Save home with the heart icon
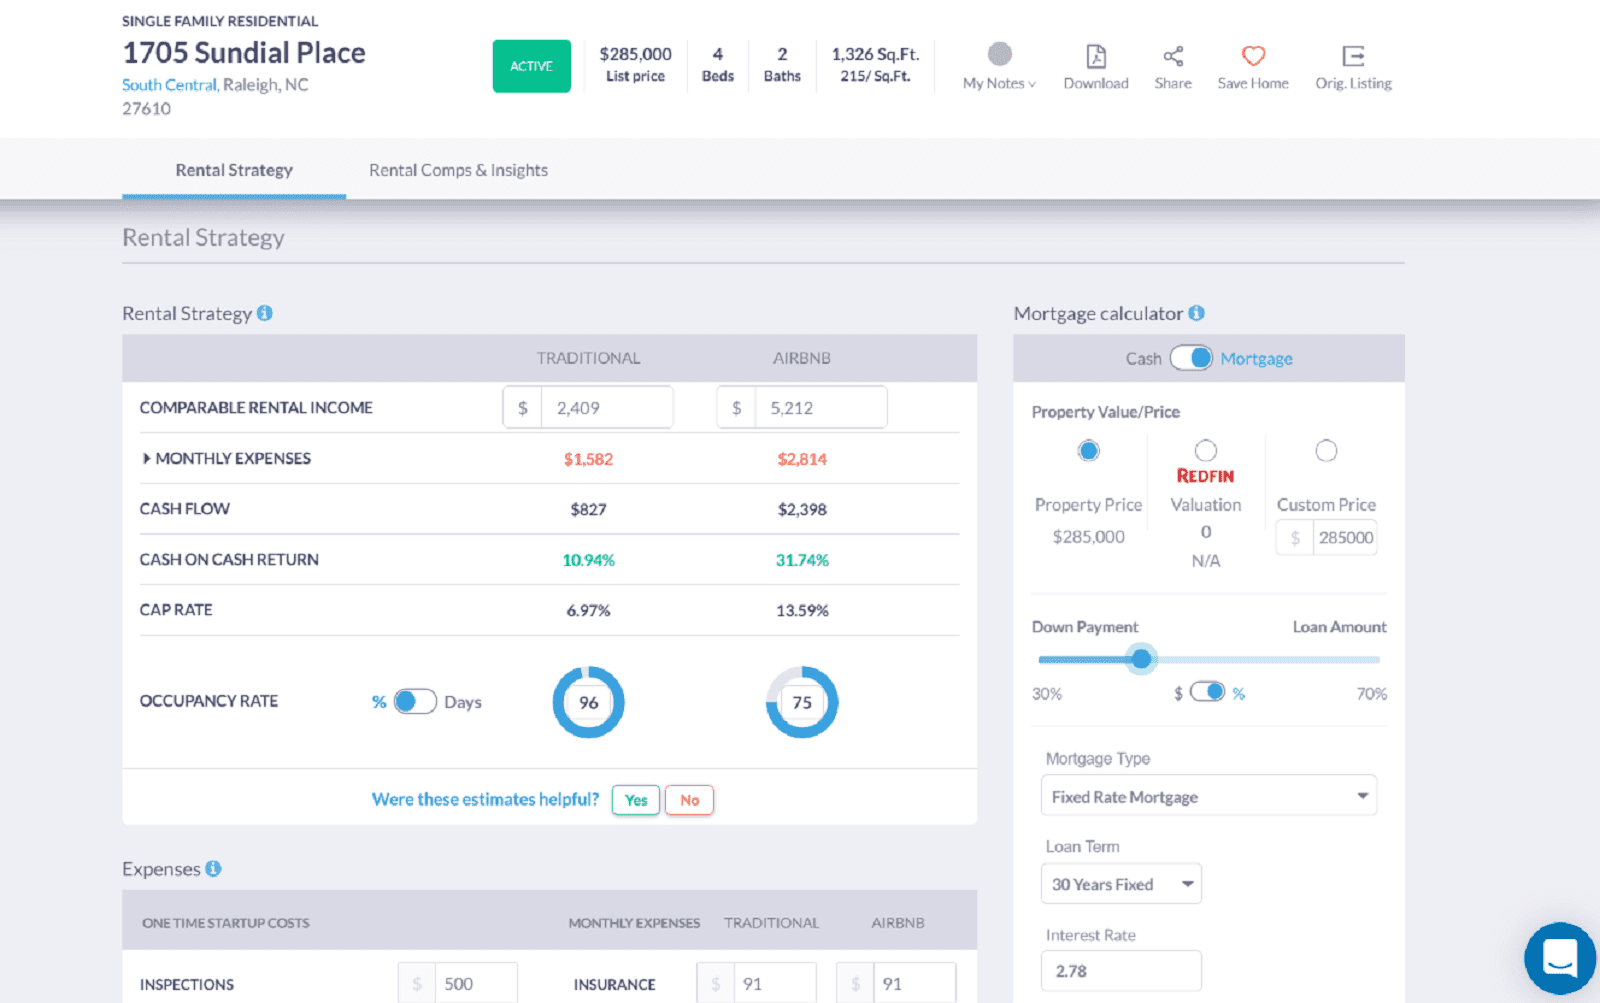 tap(1253, 57)
